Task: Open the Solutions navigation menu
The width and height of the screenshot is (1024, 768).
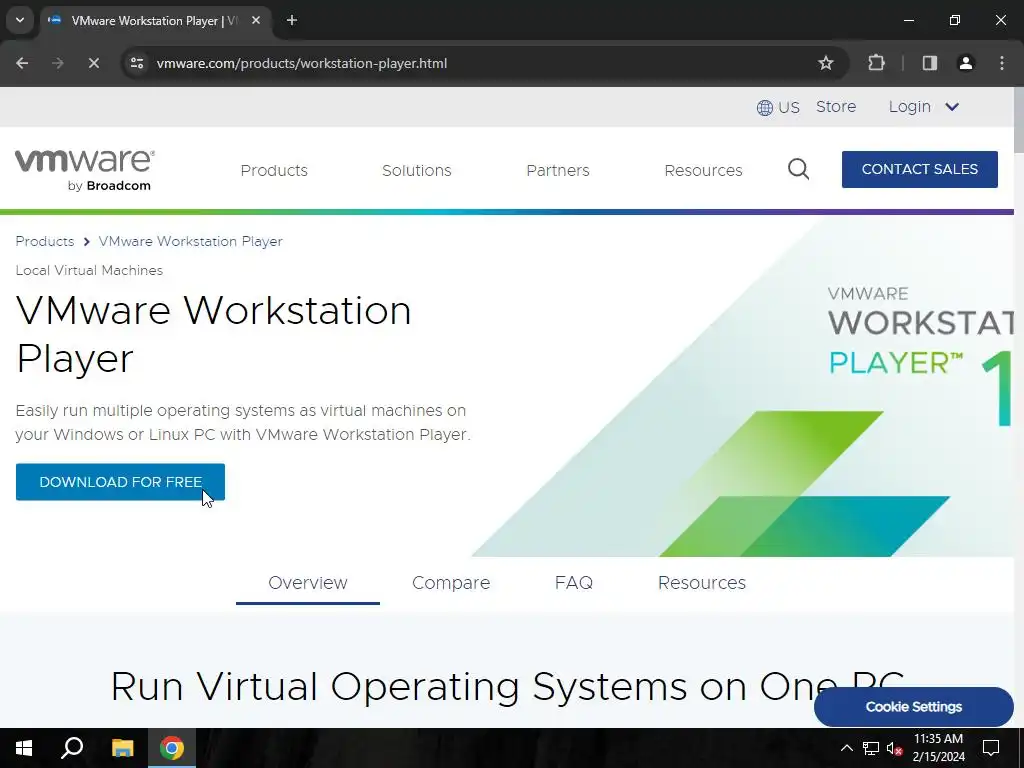Action: 417,170
